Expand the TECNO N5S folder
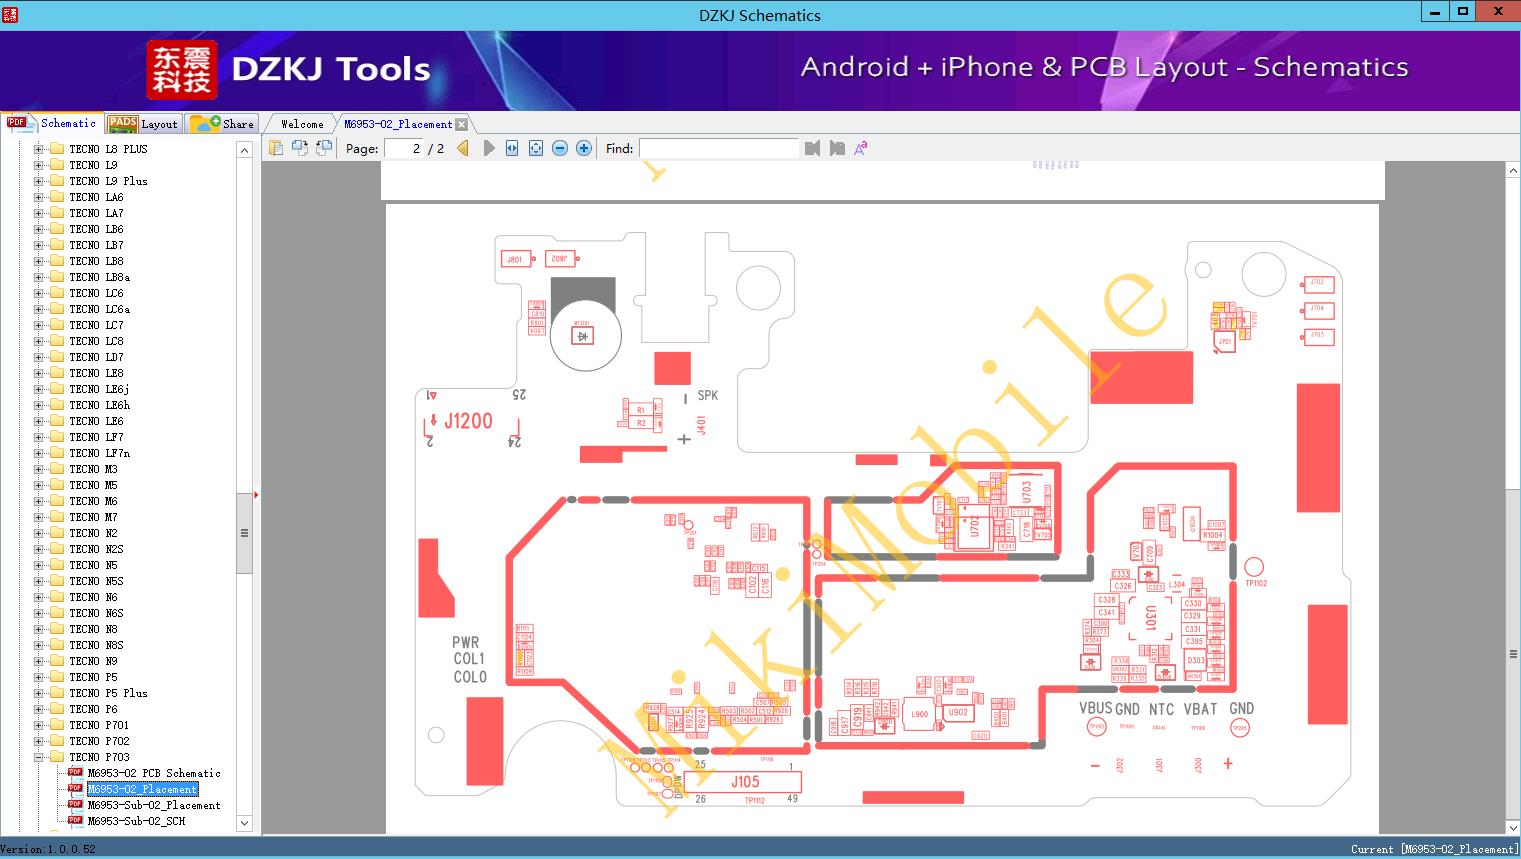The width and height of the screenshot is (1521, 859). pos(39,581)
